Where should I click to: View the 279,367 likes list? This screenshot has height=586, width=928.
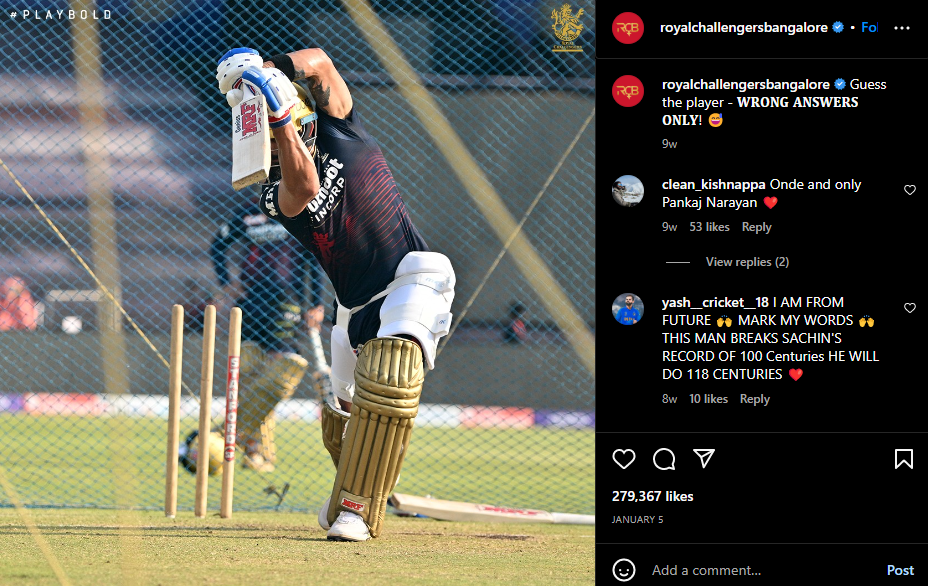(x=652, y=496)
